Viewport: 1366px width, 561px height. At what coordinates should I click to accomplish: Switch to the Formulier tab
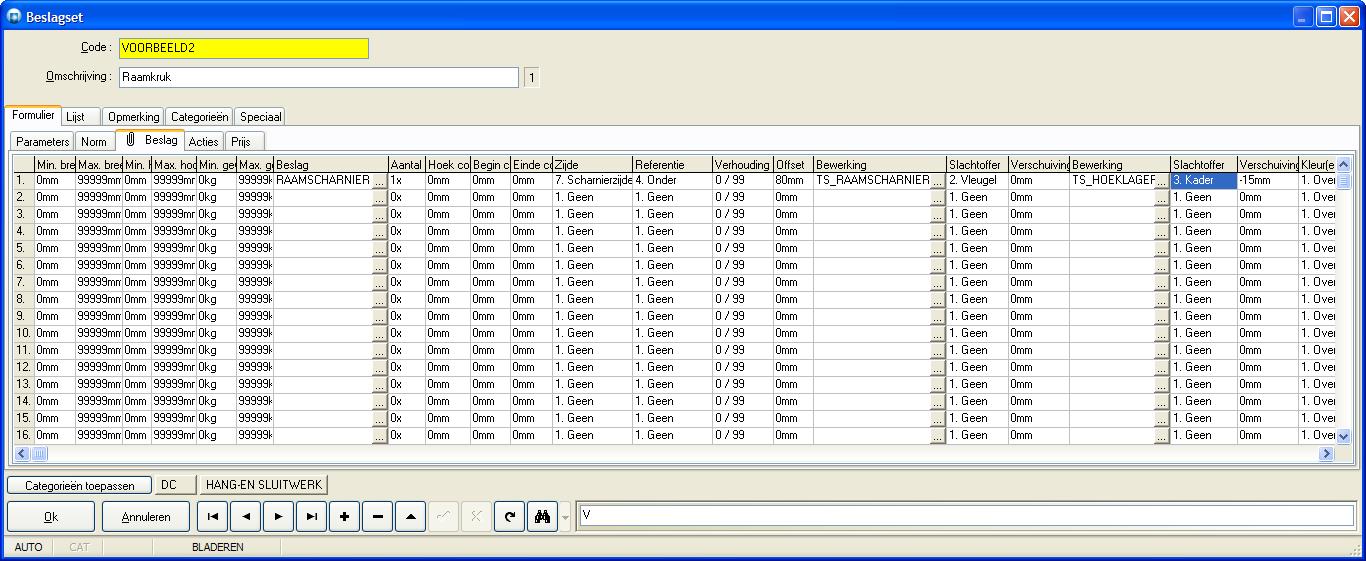[x=33, y=116]
